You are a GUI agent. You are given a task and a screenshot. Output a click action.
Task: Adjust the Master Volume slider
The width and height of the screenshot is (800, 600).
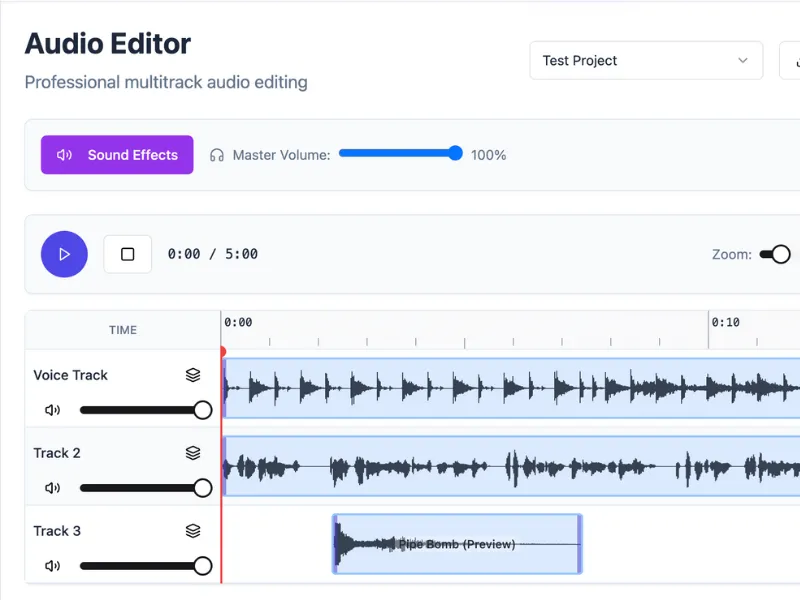coord(401,153)
